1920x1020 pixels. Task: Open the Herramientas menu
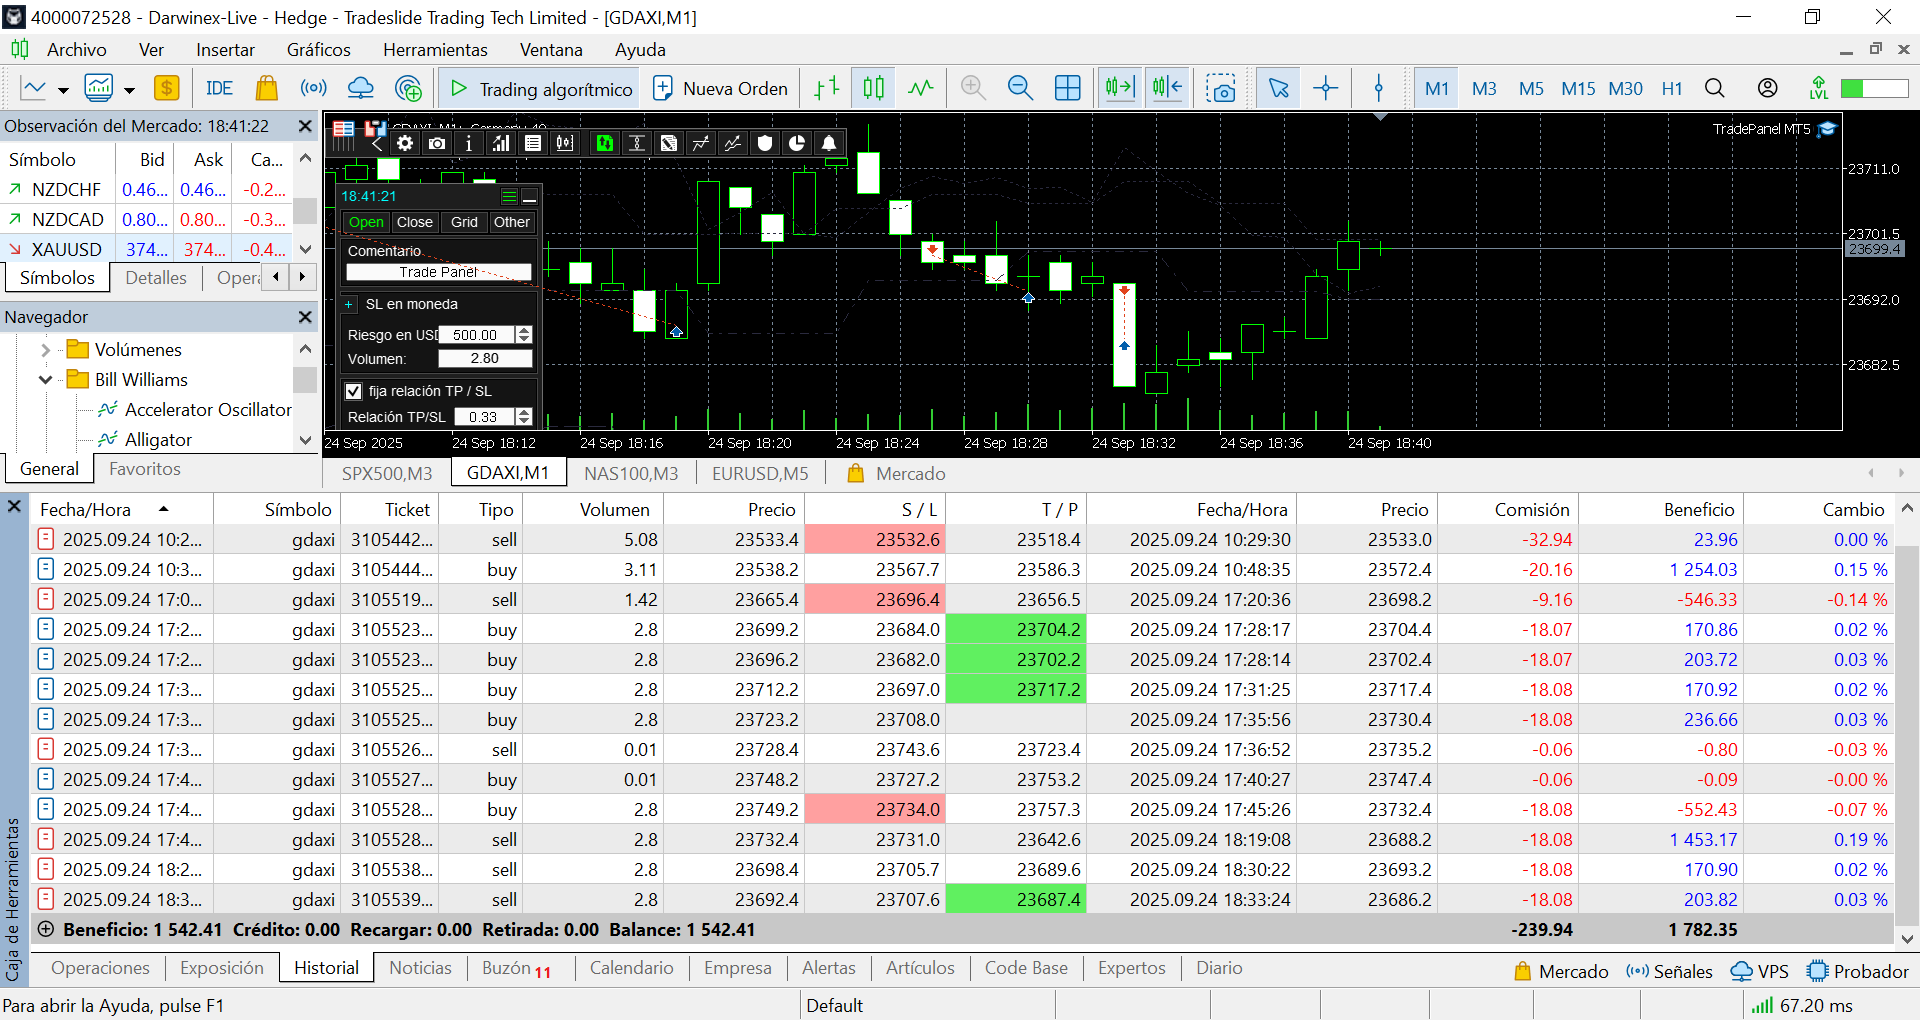tap(435, 50)
